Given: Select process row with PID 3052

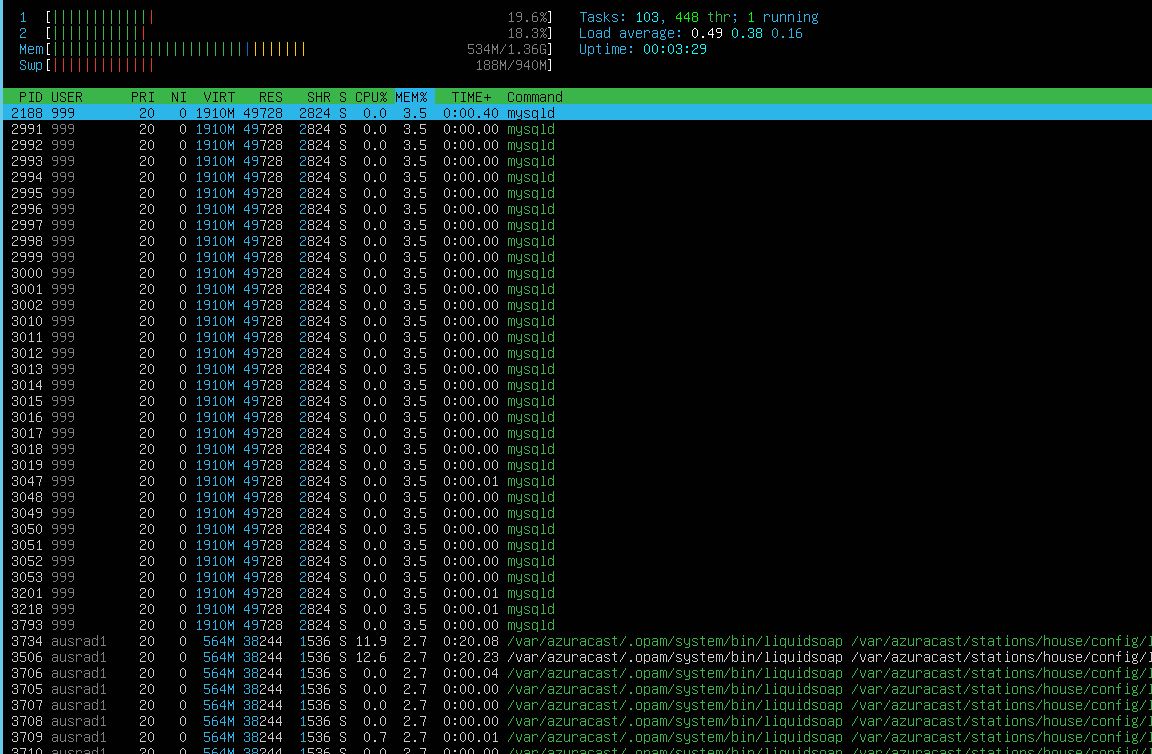Looking at the screenshot, I should [x=576, y=561].
